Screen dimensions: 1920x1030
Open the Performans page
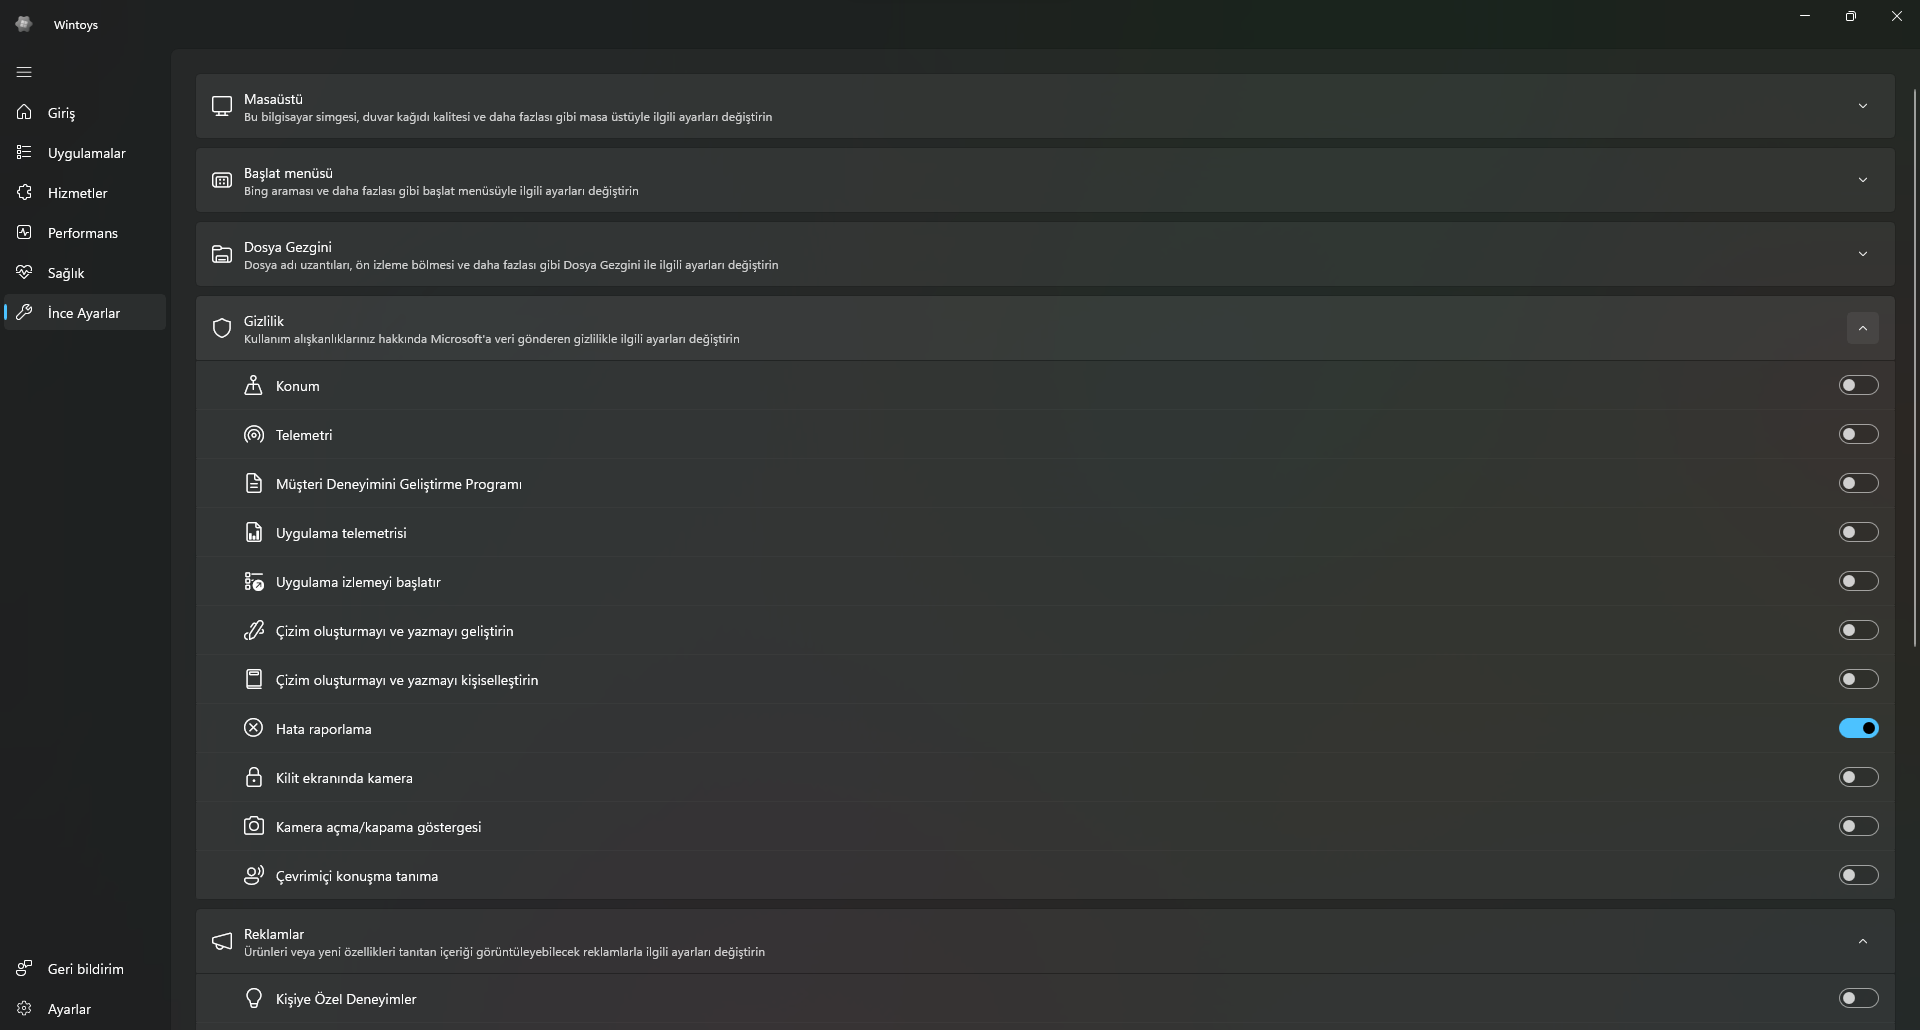coord(83,233)
